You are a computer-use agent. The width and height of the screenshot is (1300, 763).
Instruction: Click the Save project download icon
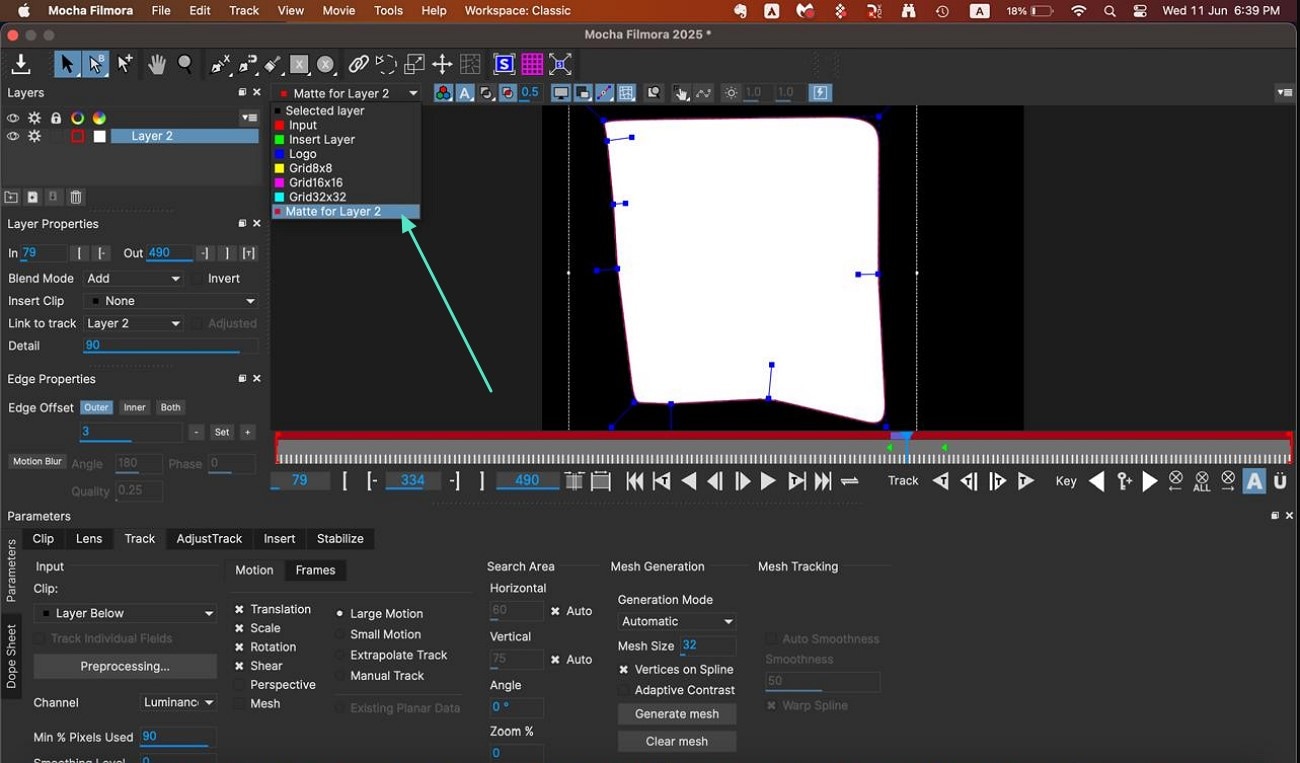point(20,64)
